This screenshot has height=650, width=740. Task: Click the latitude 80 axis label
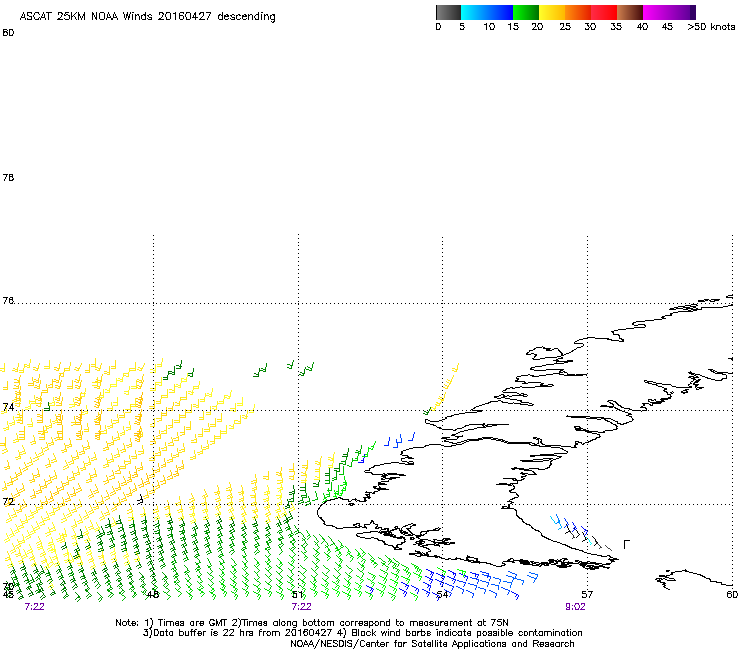(x=8, y=33)
